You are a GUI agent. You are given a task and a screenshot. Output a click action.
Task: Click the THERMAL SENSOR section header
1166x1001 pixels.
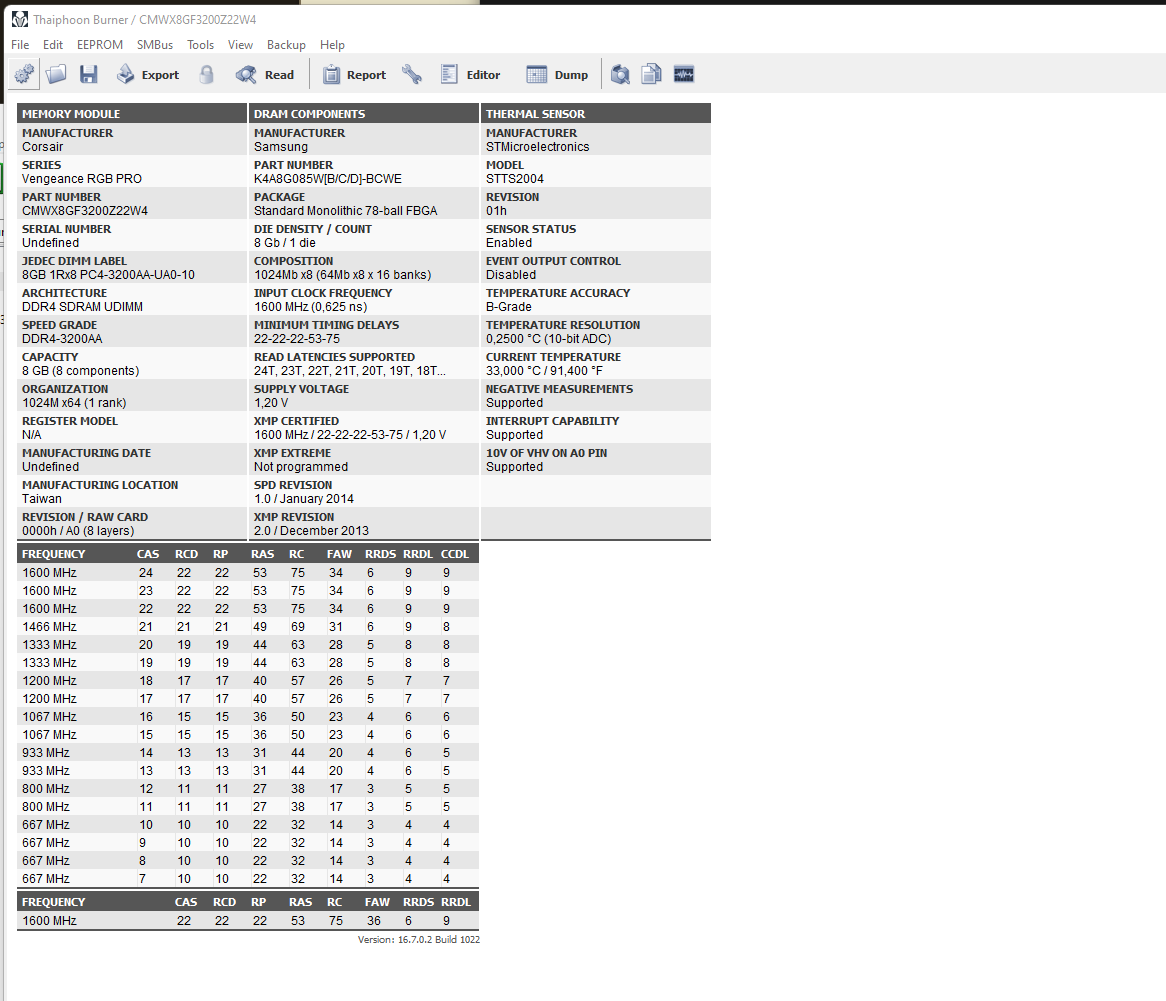click(x=596, y=114)
